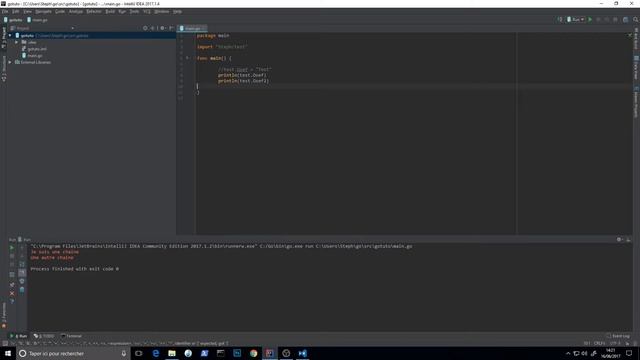Expand the .idea folder
The height and width of the screenshot is (360, 640).
17,42
